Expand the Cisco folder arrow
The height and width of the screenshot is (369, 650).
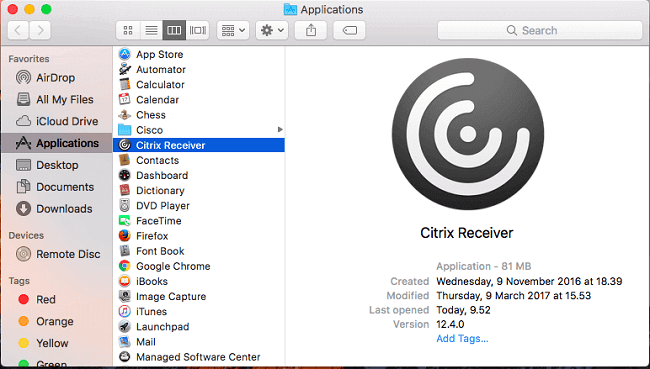[x=280, y=130]
